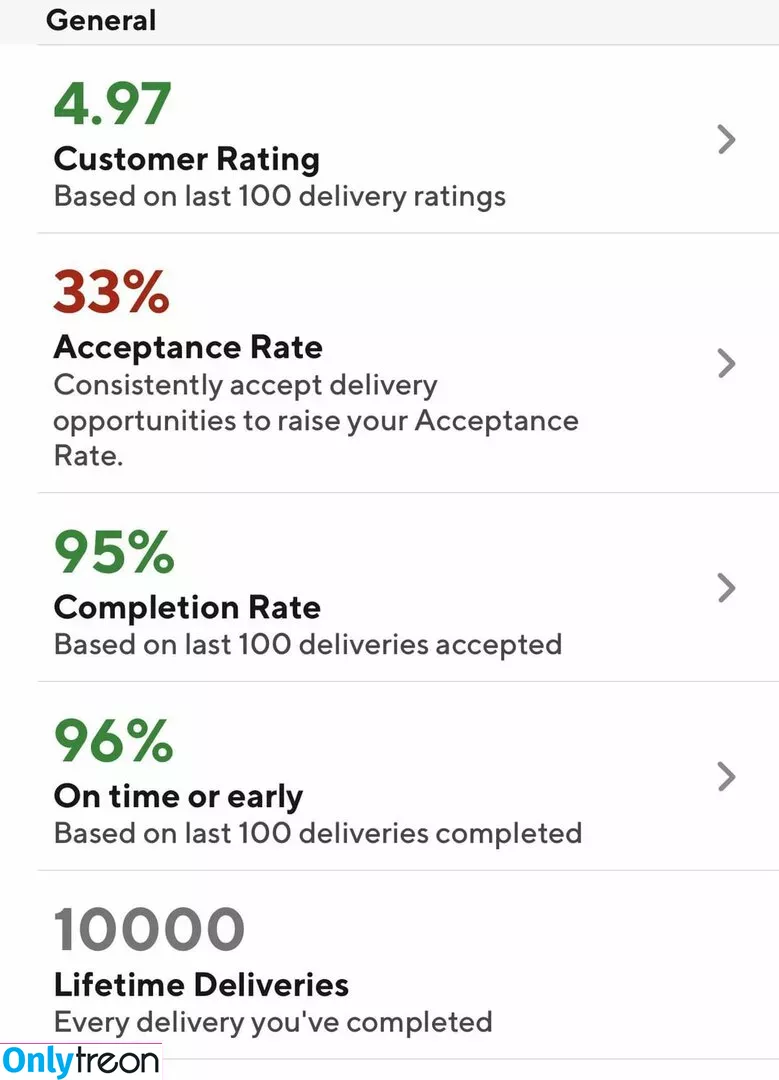Click the Acceptance Rate heading
Screen dimensions: 779x1080
click(188, 347)
